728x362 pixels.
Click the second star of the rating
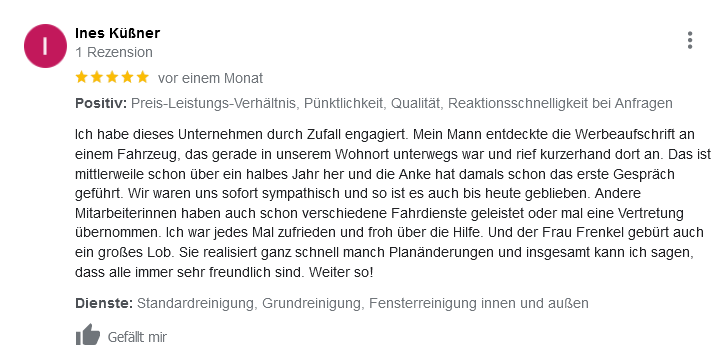97,77
